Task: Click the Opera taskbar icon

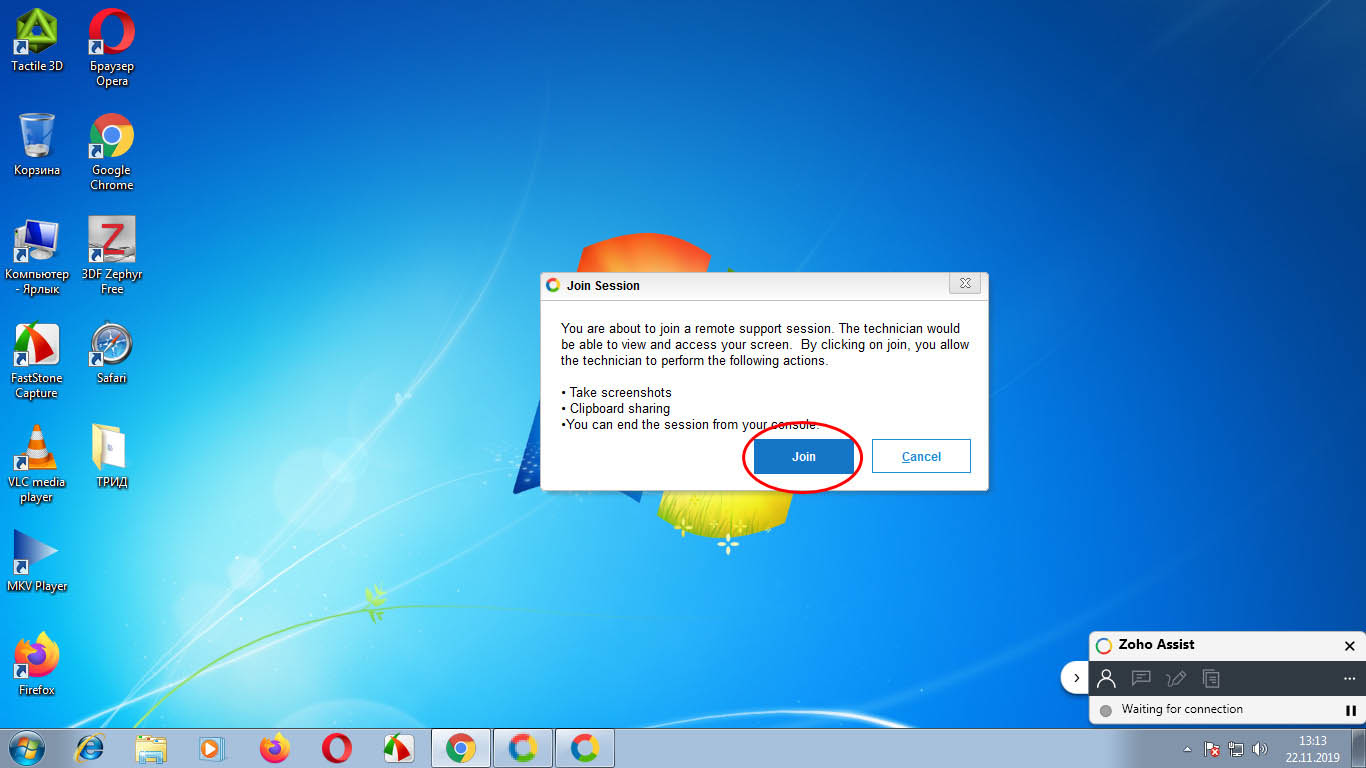Action: 337,748
